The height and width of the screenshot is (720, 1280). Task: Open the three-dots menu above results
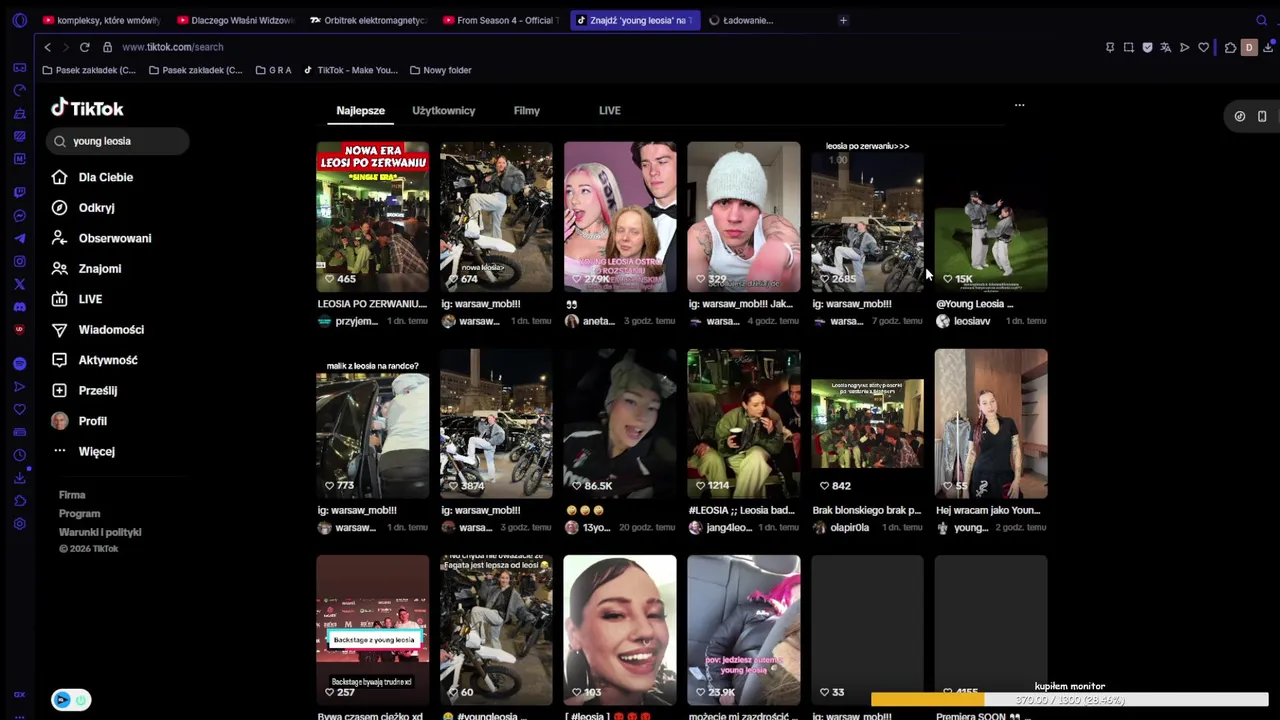(1019, 105)
